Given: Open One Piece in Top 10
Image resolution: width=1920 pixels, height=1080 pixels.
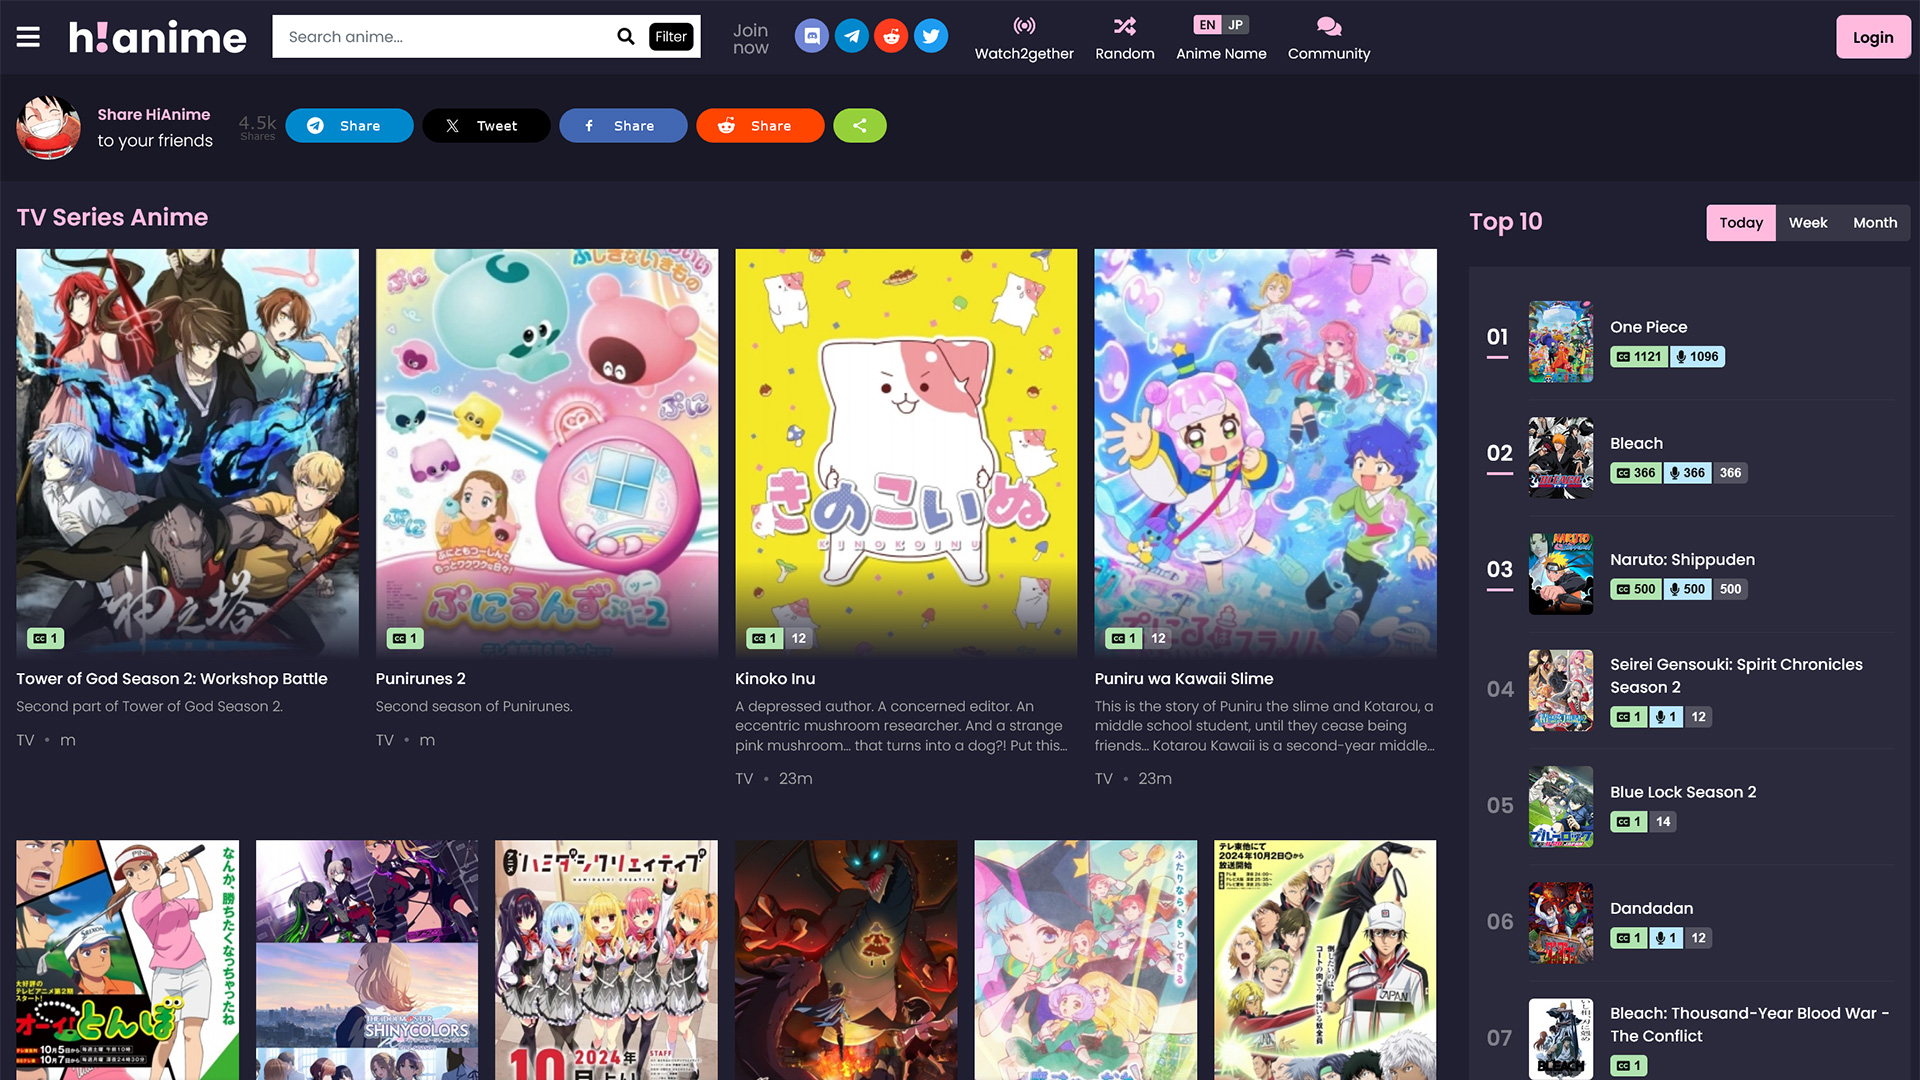Looking at the screenshot, I should [1648, 327].
